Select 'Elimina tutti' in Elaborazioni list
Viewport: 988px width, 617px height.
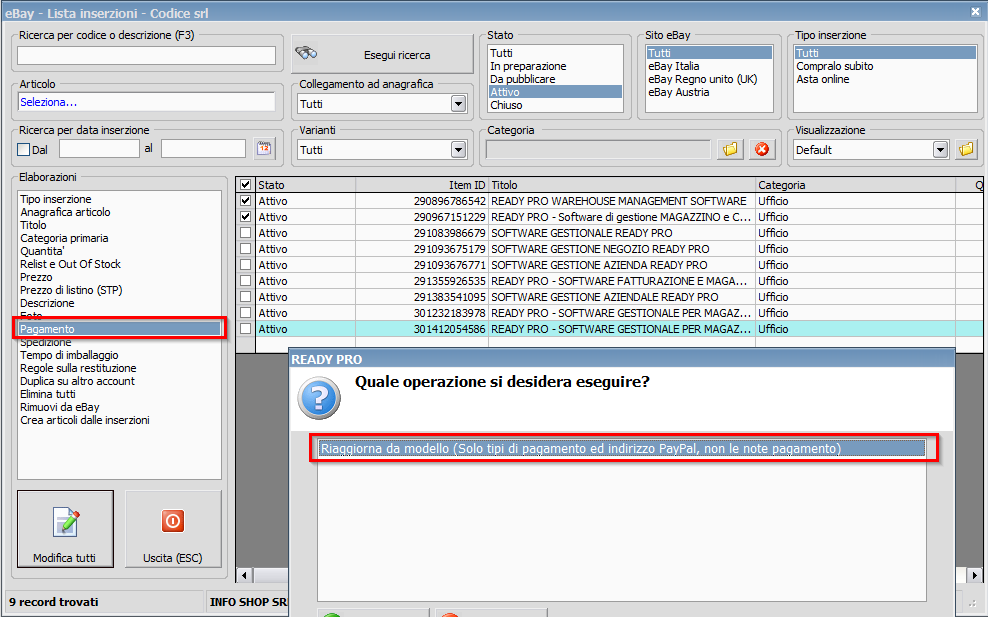pos(119,394)
